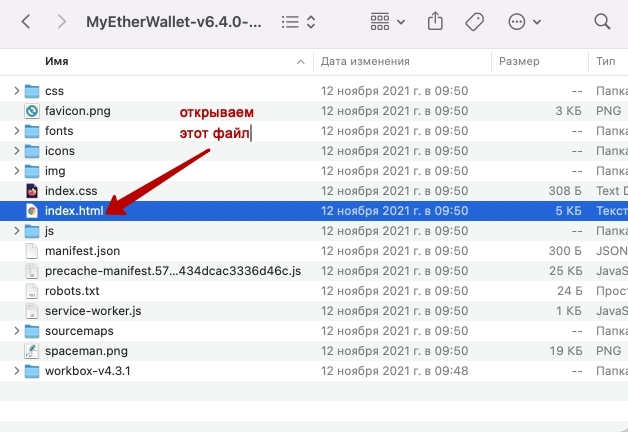Click the manifest.json file name
This screenshot has height=432, width=628.
83,251
